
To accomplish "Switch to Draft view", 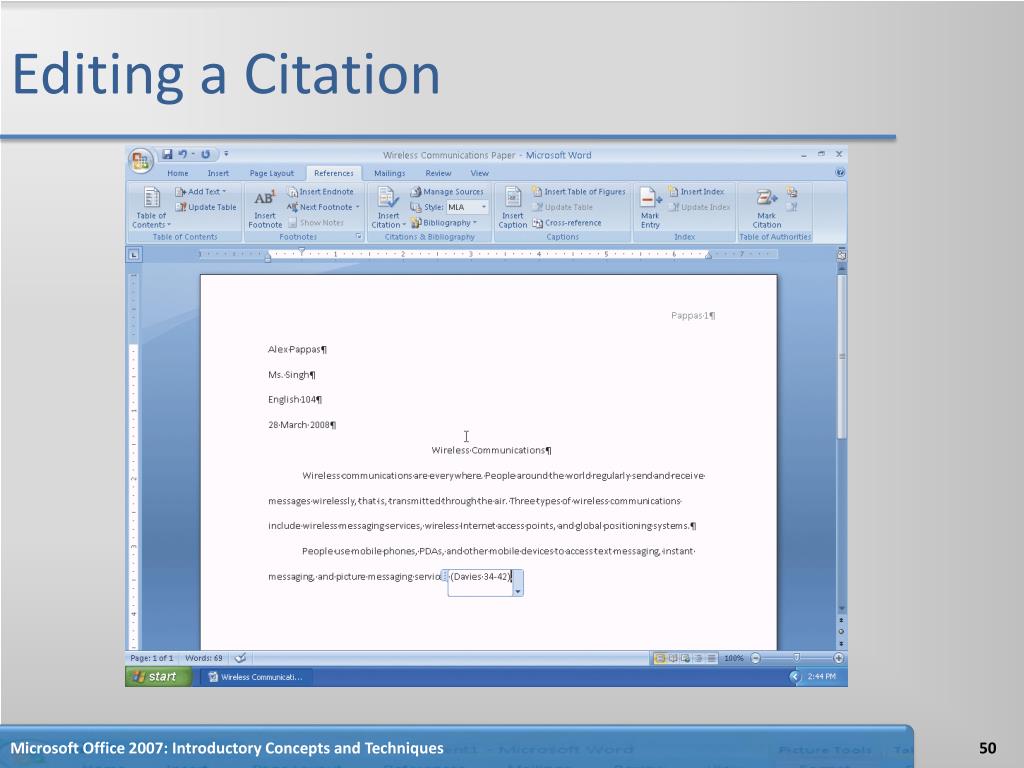I will tap(711, 658).
